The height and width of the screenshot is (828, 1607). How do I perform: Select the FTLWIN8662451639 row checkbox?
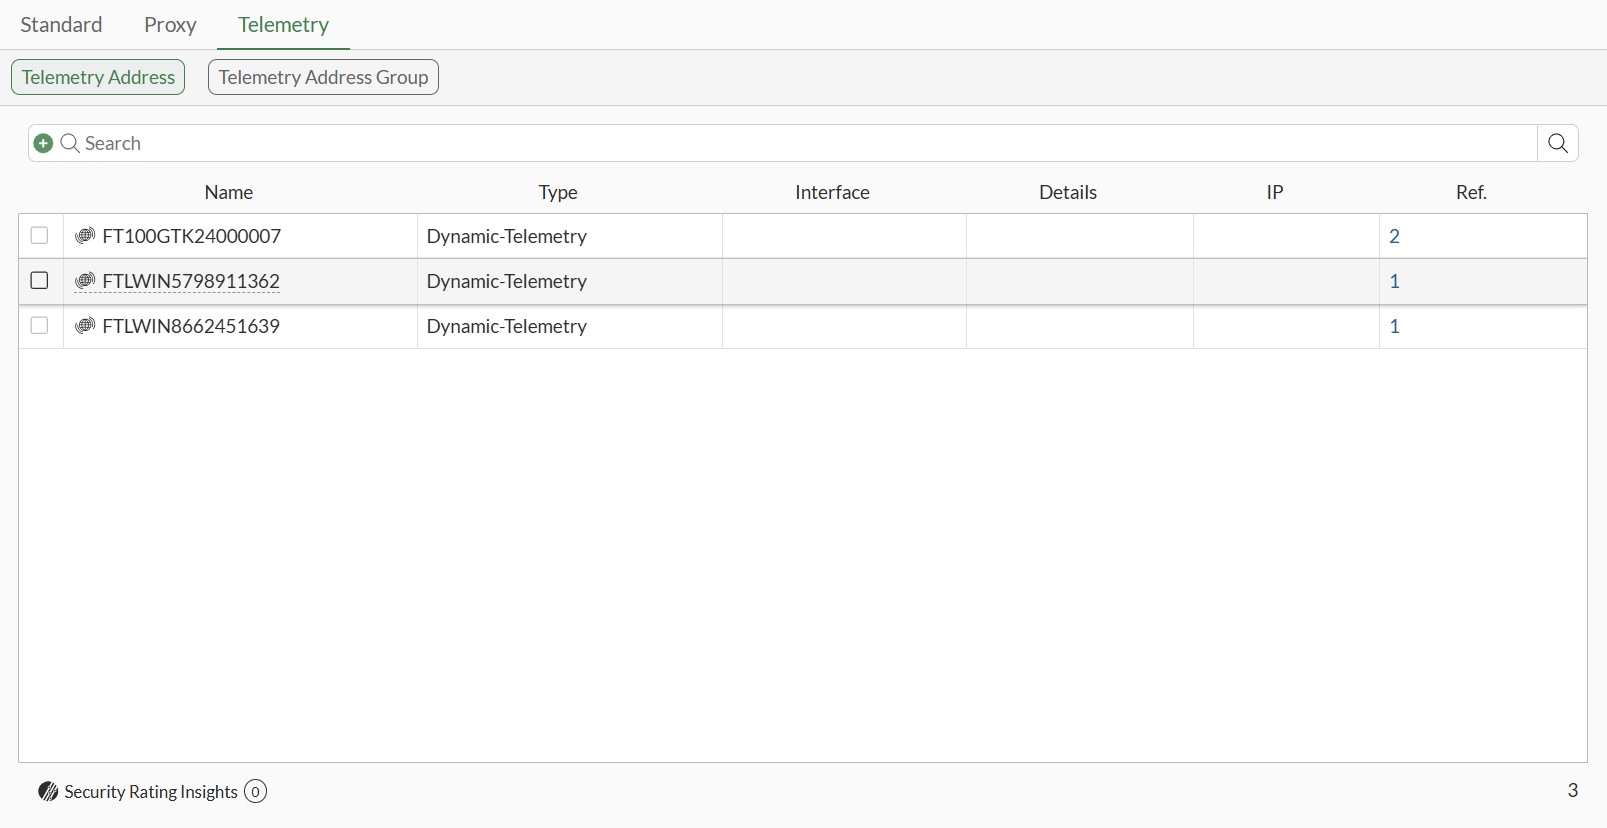point(40,326)
